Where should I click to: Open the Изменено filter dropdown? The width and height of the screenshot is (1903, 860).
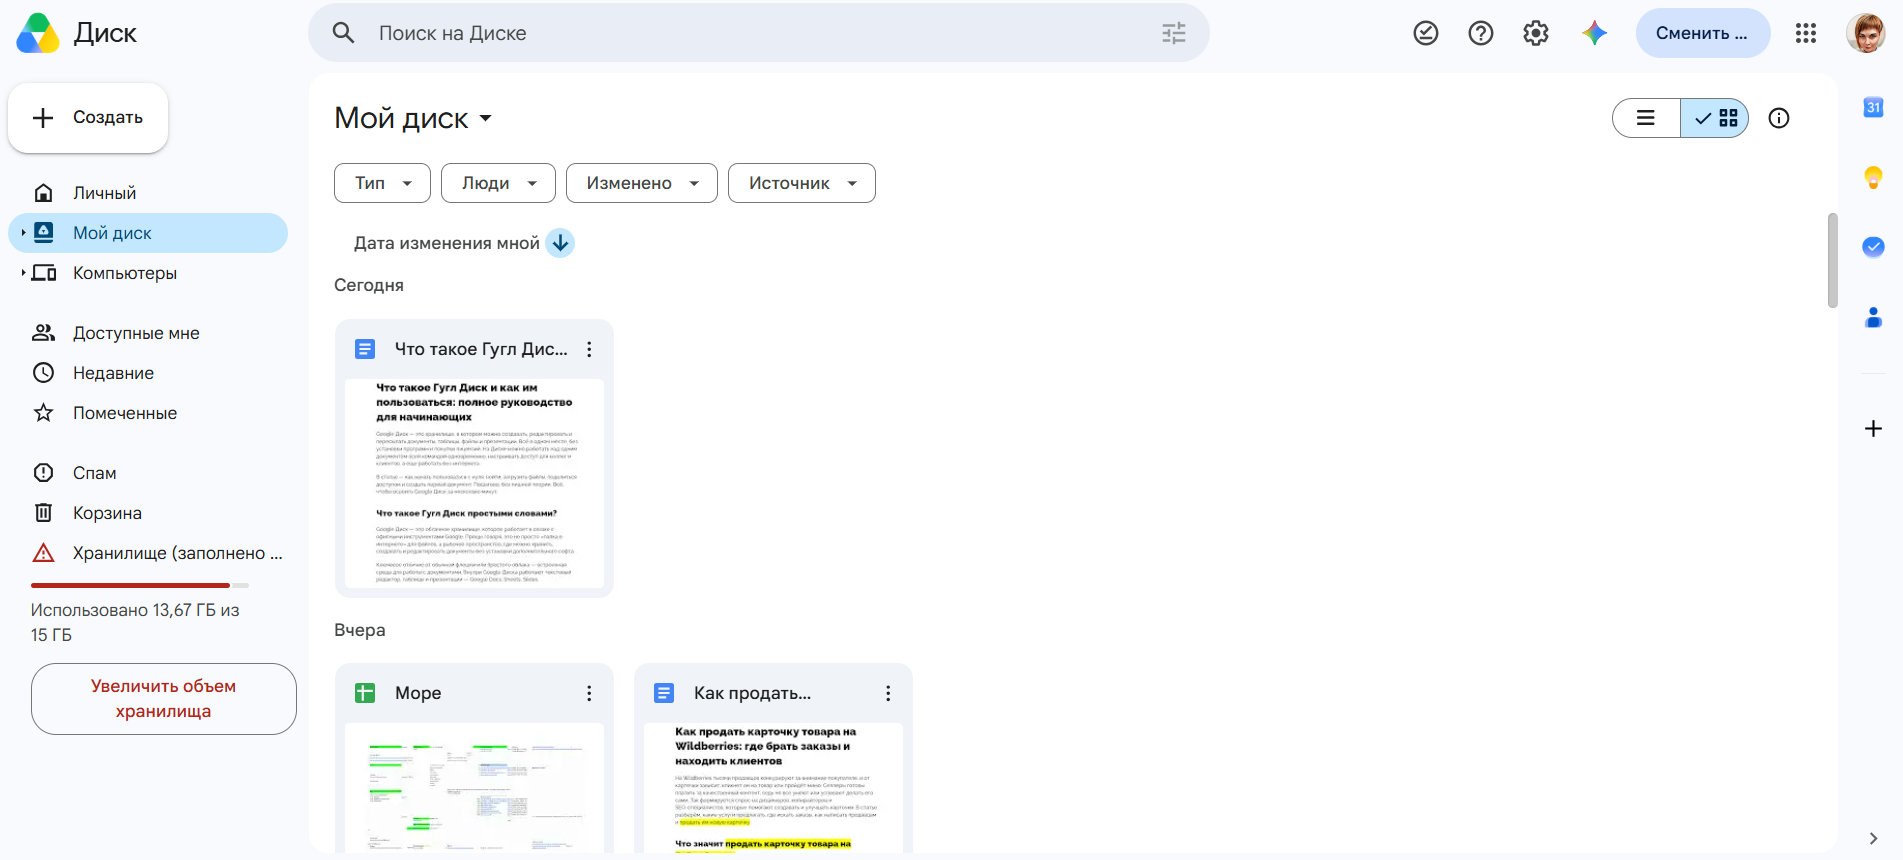[642, 183]
